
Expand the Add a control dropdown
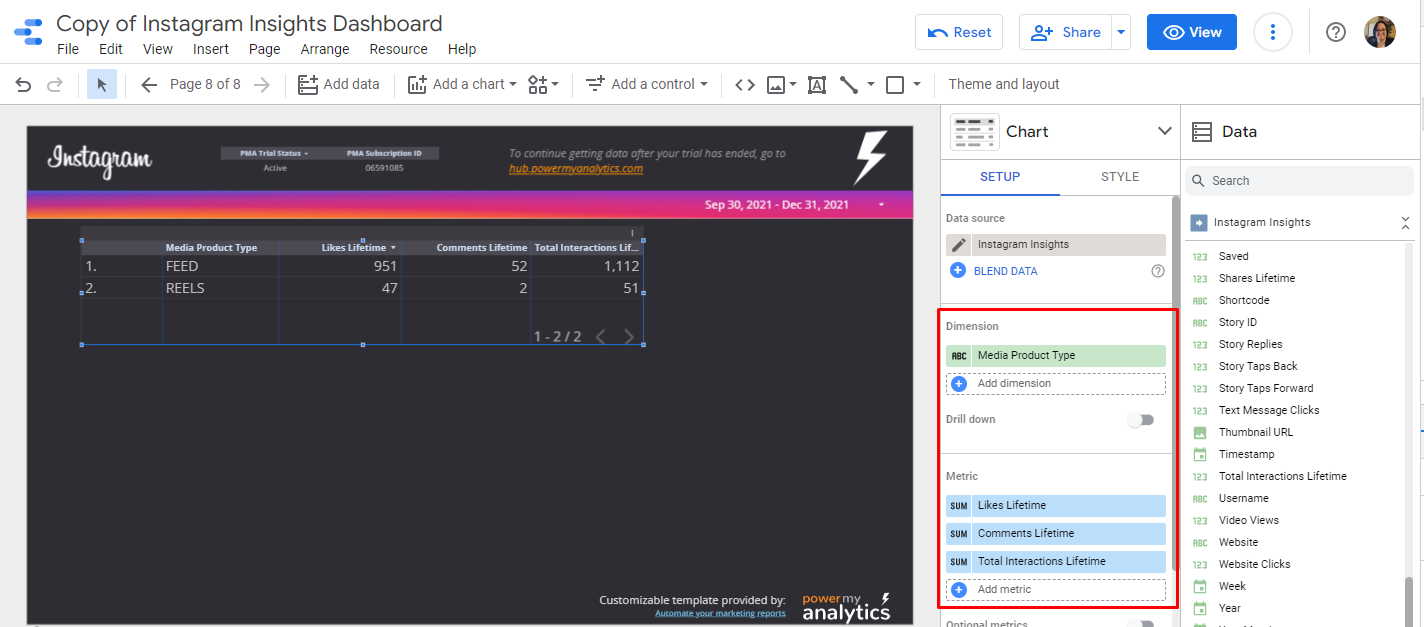coord(647,85)
